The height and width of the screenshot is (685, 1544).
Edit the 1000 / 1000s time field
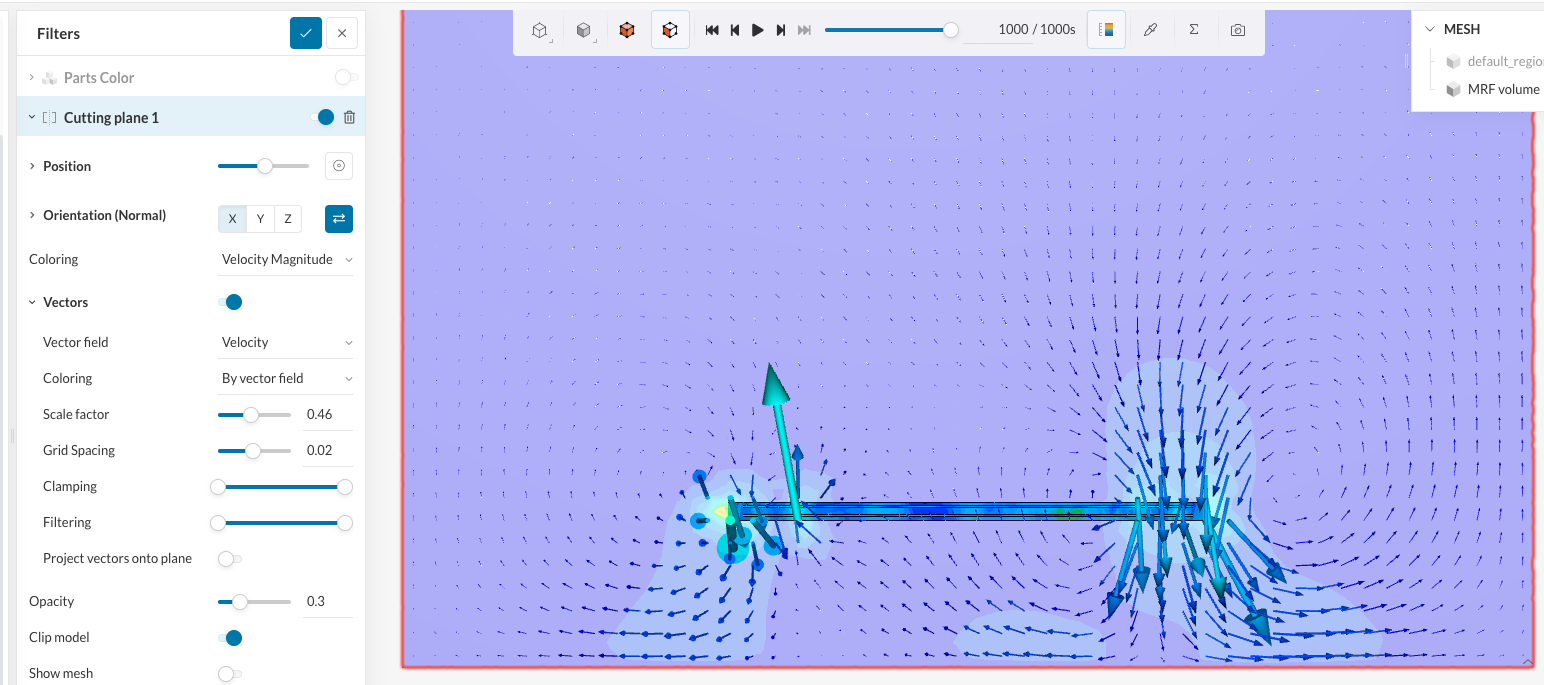click(x=1020, y=30)
